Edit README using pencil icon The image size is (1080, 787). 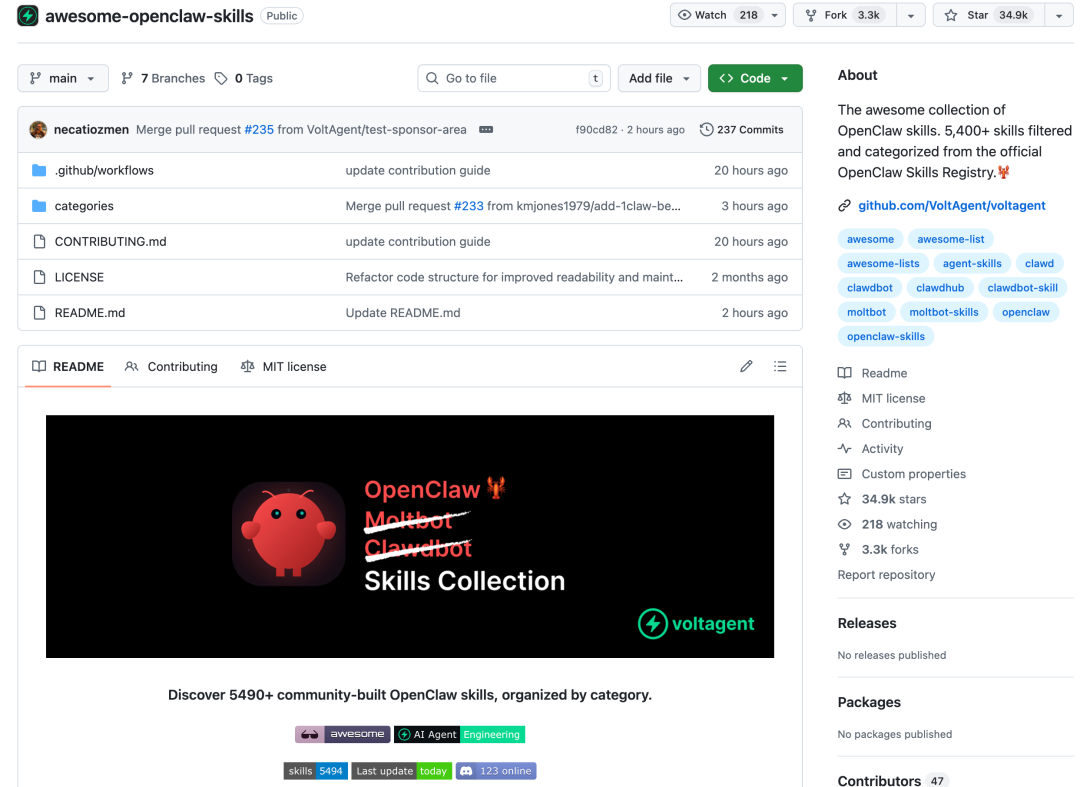click(746, 366)
